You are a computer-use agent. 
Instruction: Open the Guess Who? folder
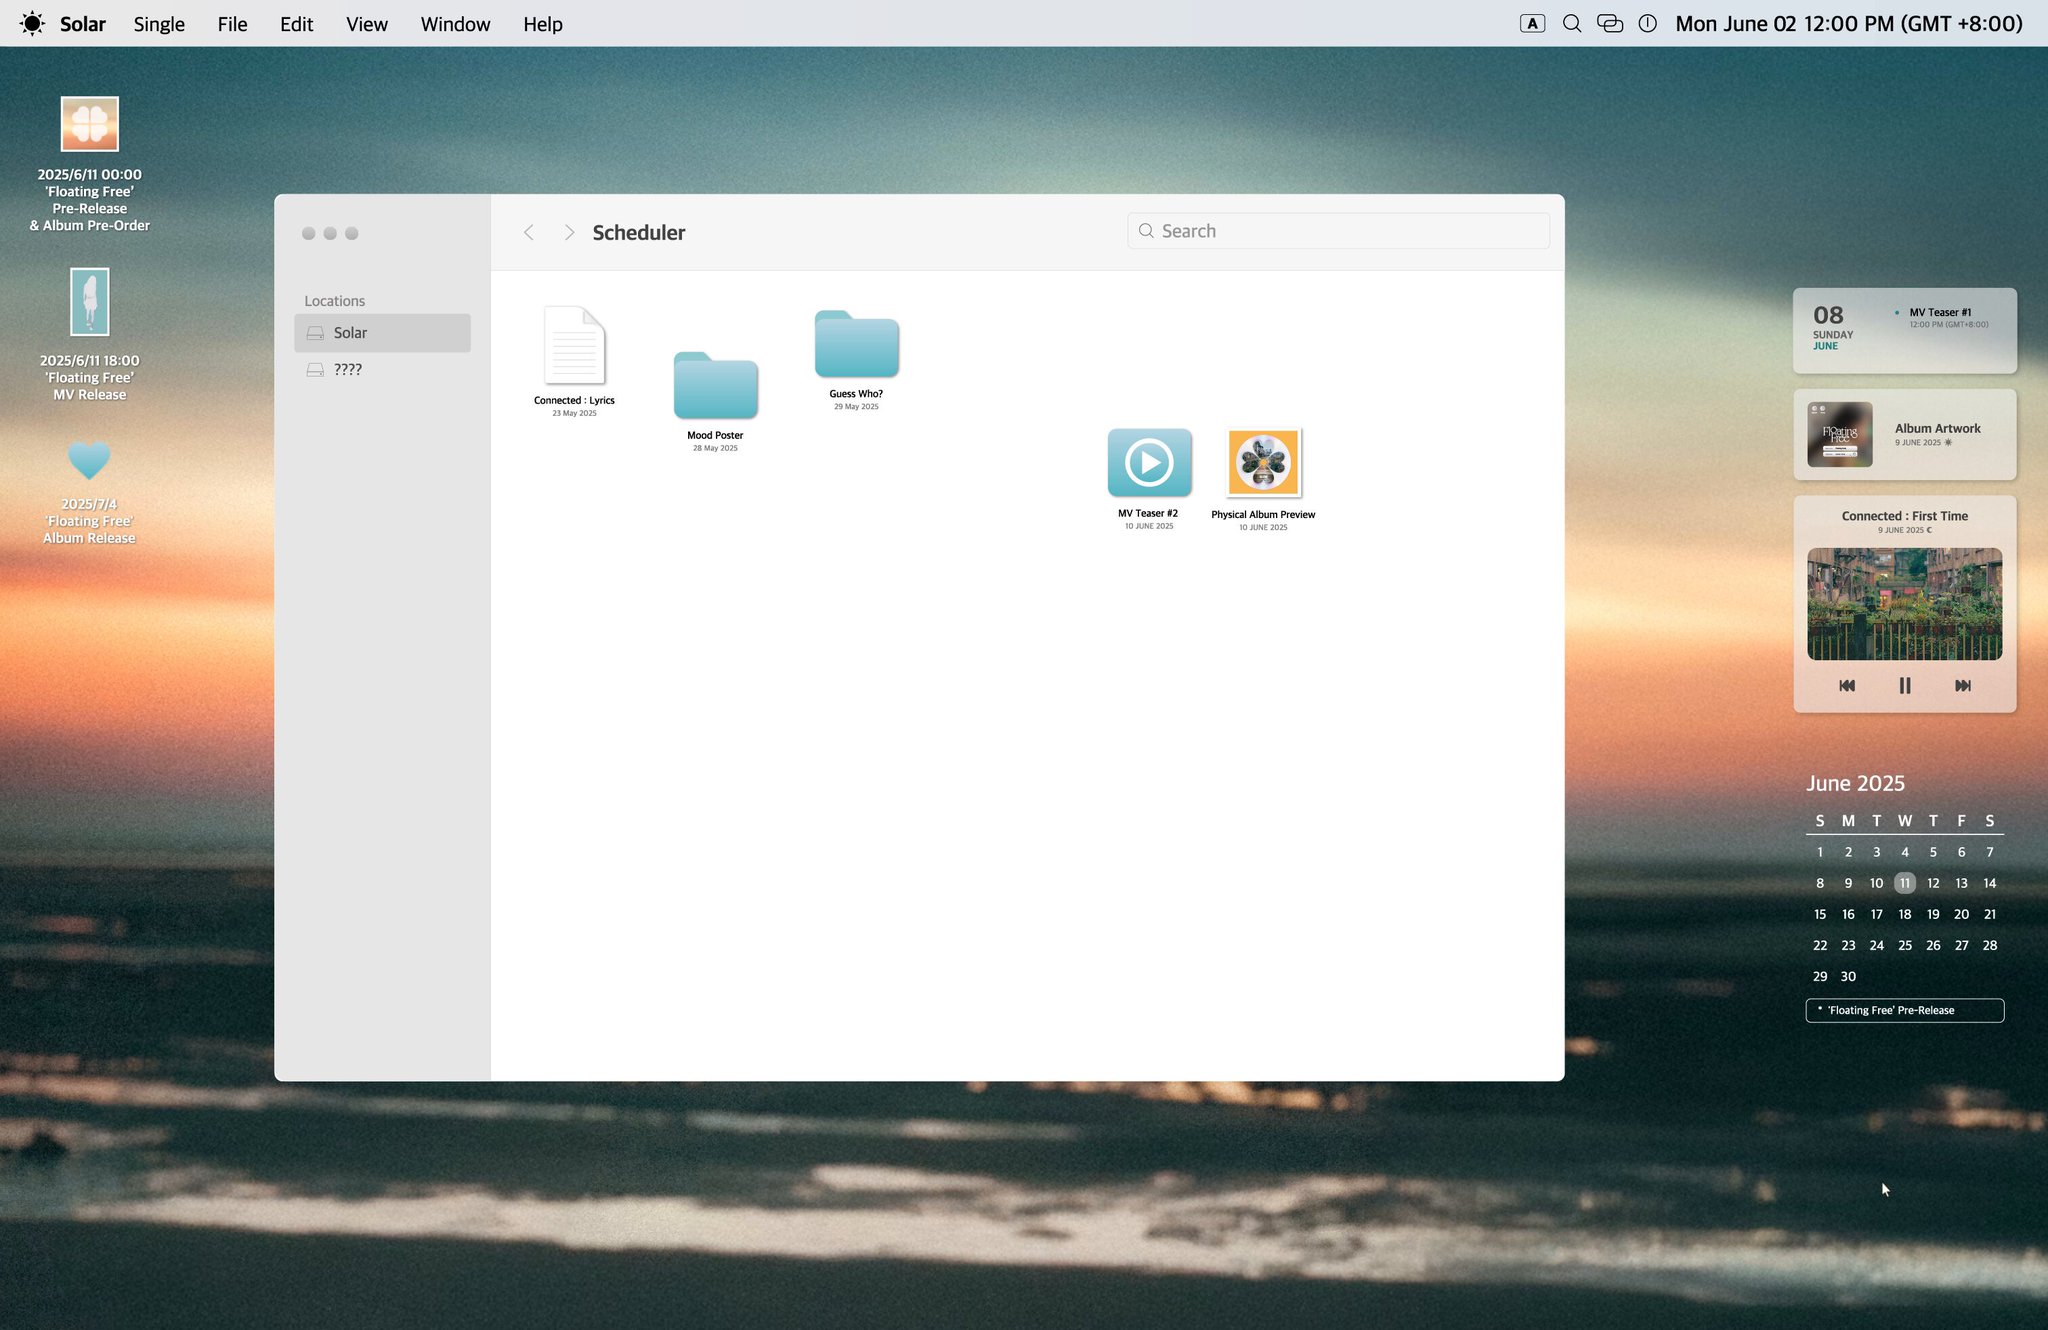(856, 345)
